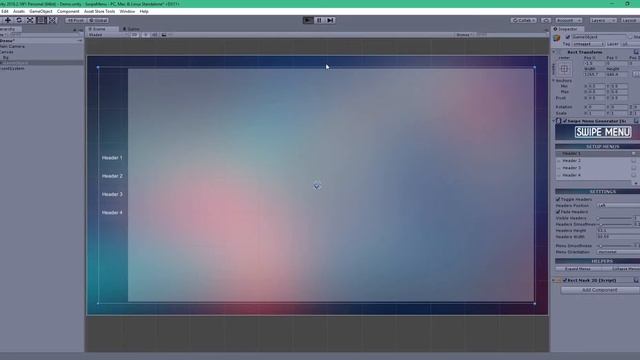Click the GameObject cube icon in Inspector

tap(557, 38)
